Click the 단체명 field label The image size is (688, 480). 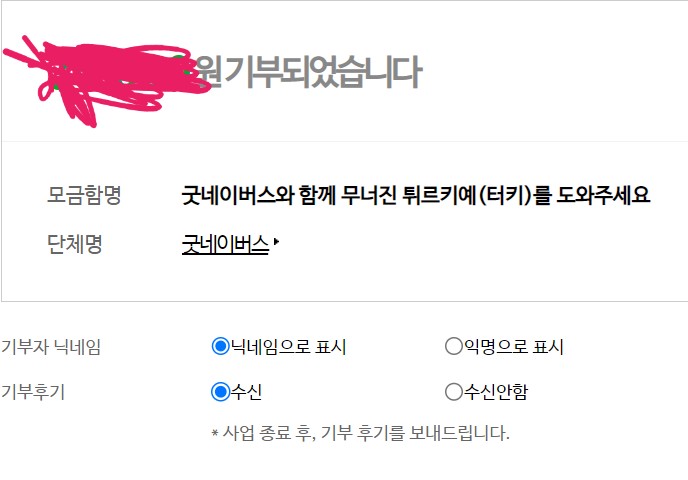(75, 244)
